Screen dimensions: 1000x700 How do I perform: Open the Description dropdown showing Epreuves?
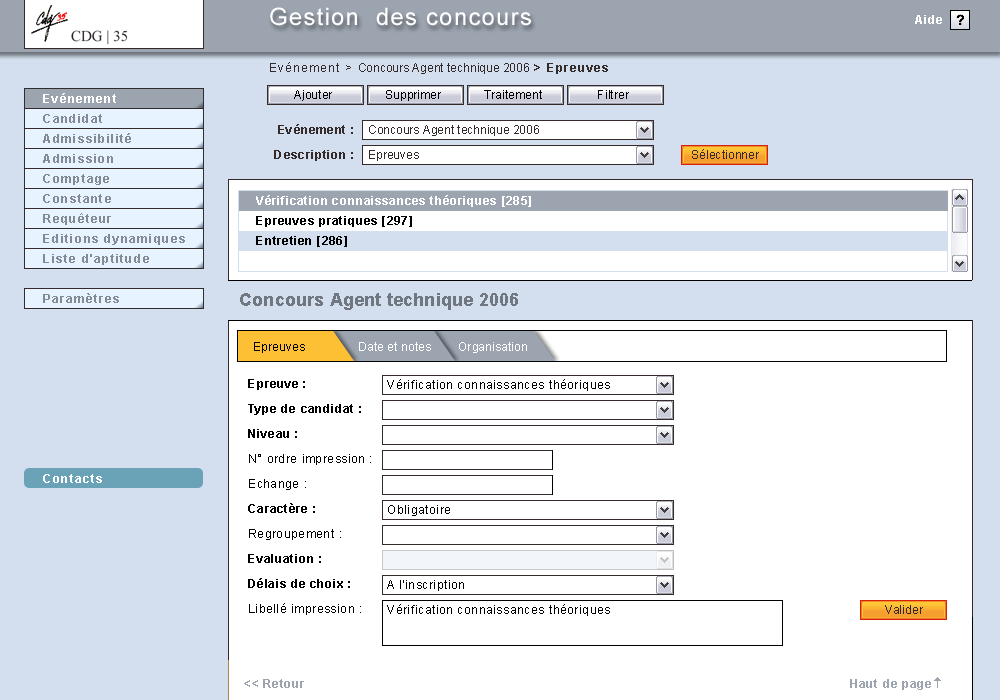pos(508,155)
